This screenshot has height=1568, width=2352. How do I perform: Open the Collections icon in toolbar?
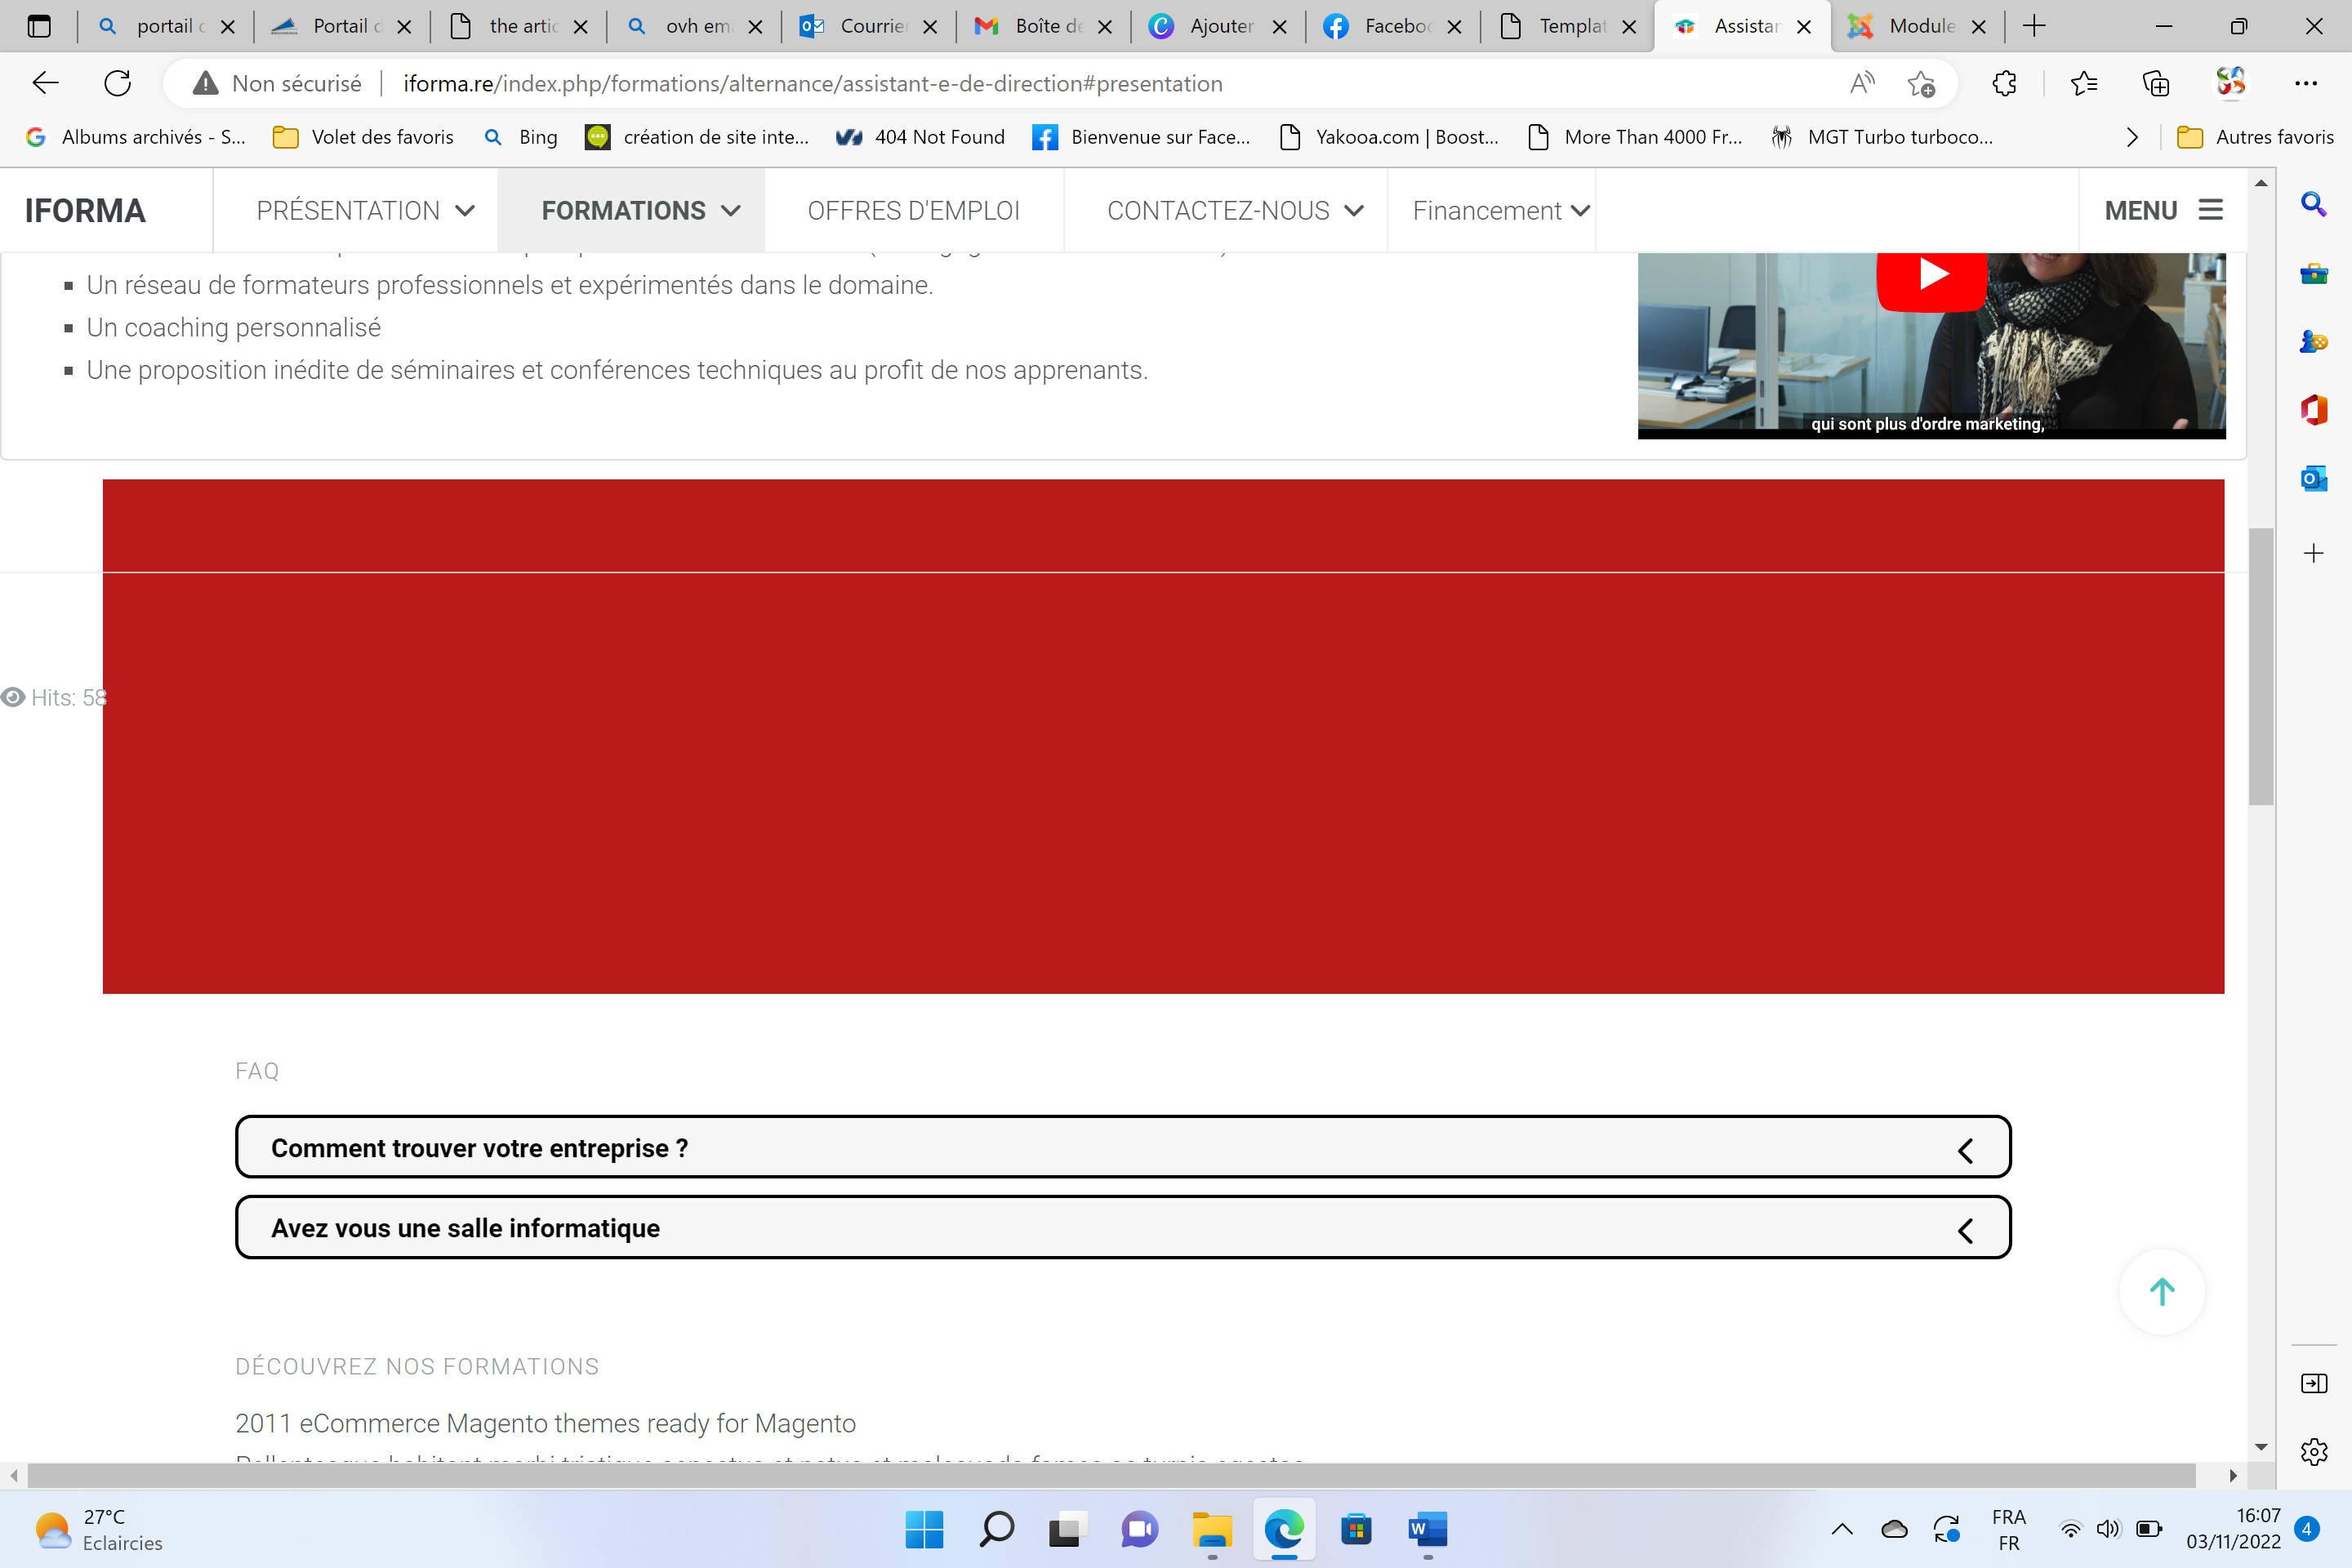pyautogui.click(x=2156, y=83)
